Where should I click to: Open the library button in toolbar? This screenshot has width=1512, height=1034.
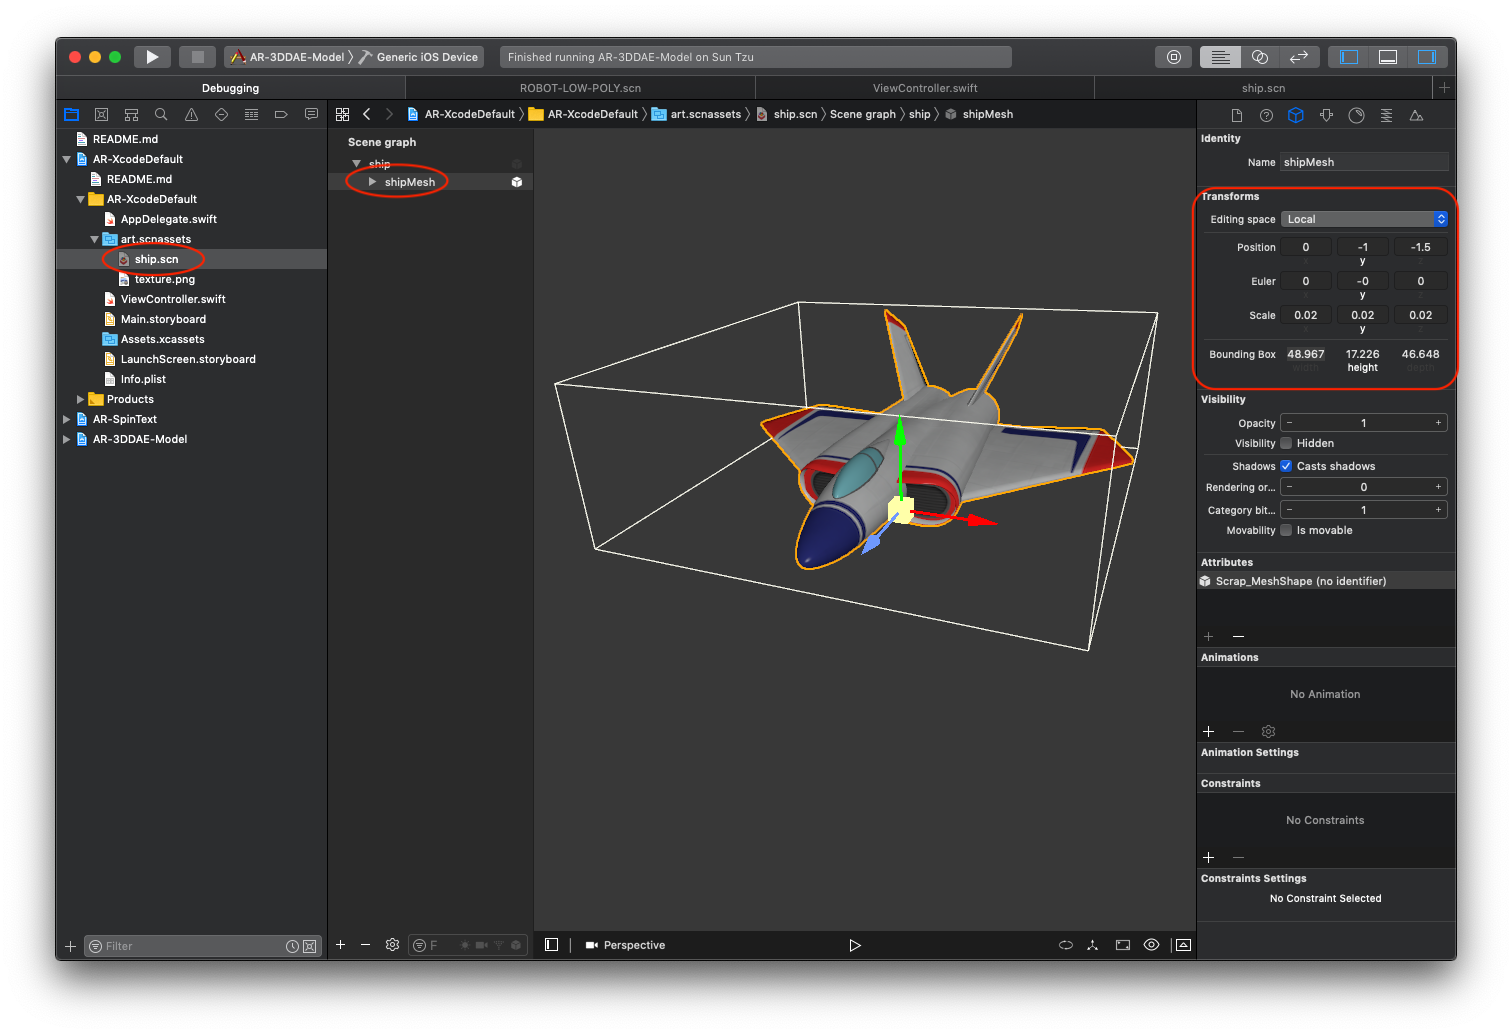coord(1174,57)
